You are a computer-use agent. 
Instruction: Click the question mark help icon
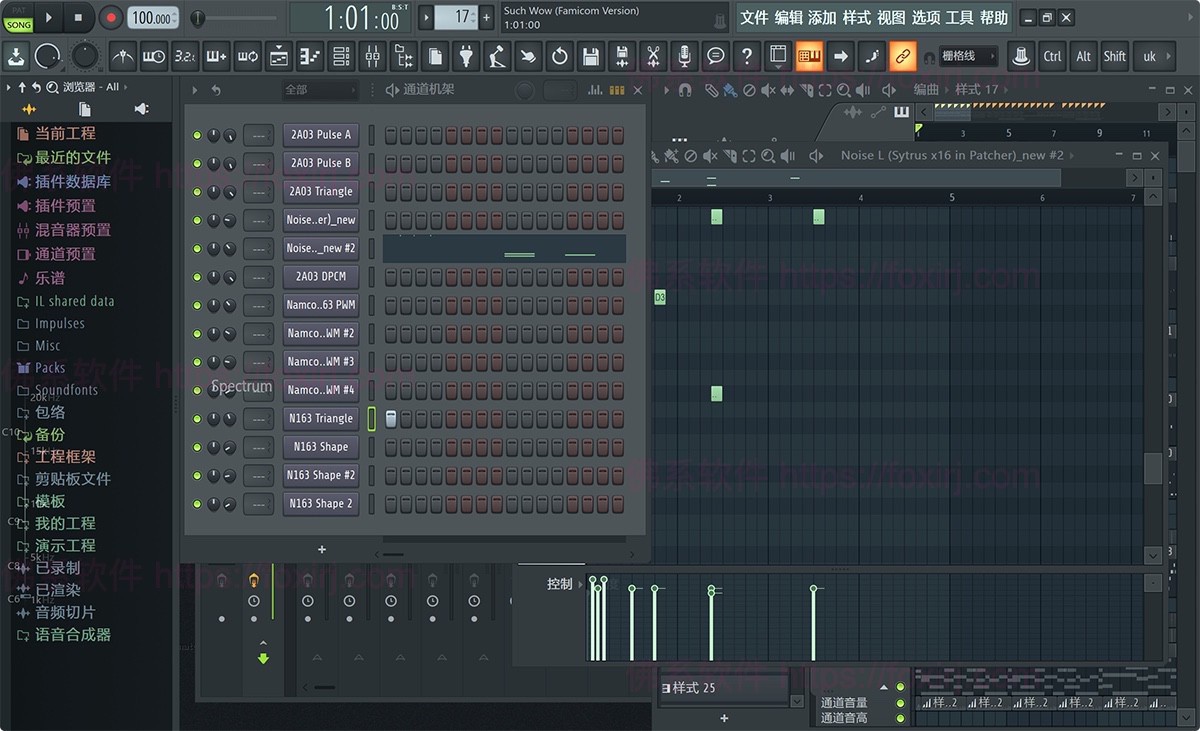pos(746,57)
